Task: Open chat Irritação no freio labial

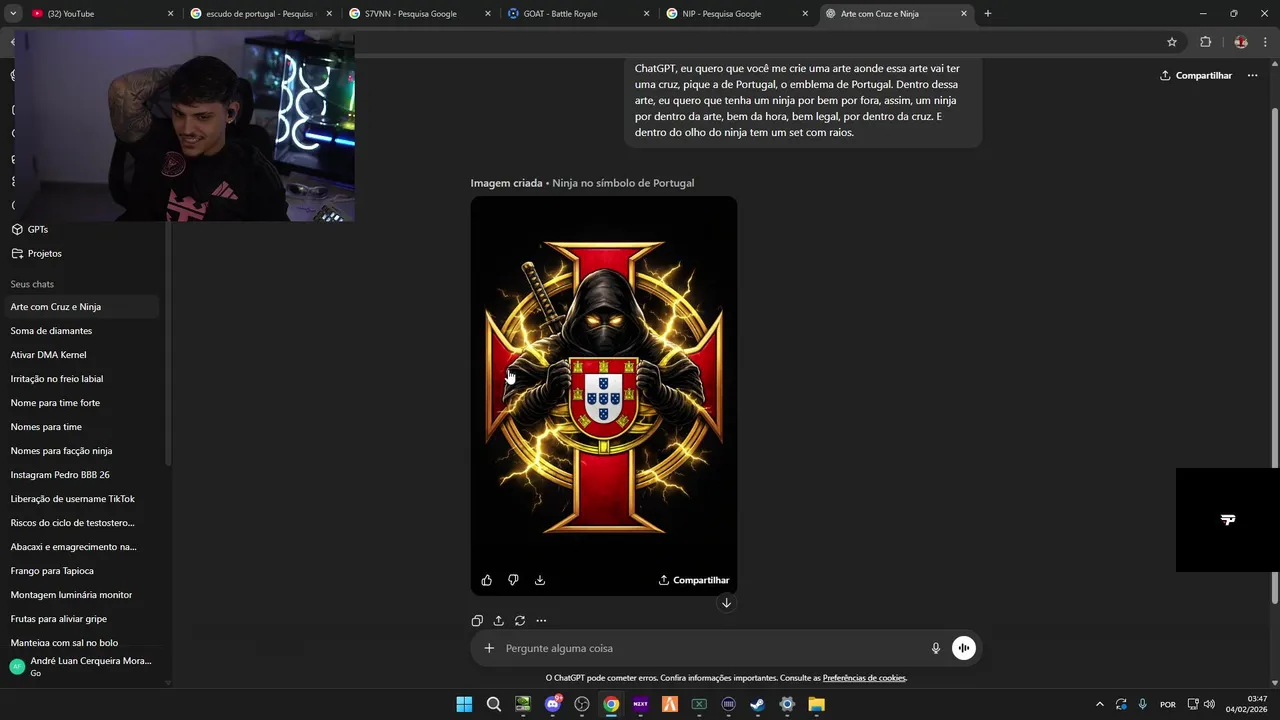Action: pyautogui.click(x=80, y=379)
